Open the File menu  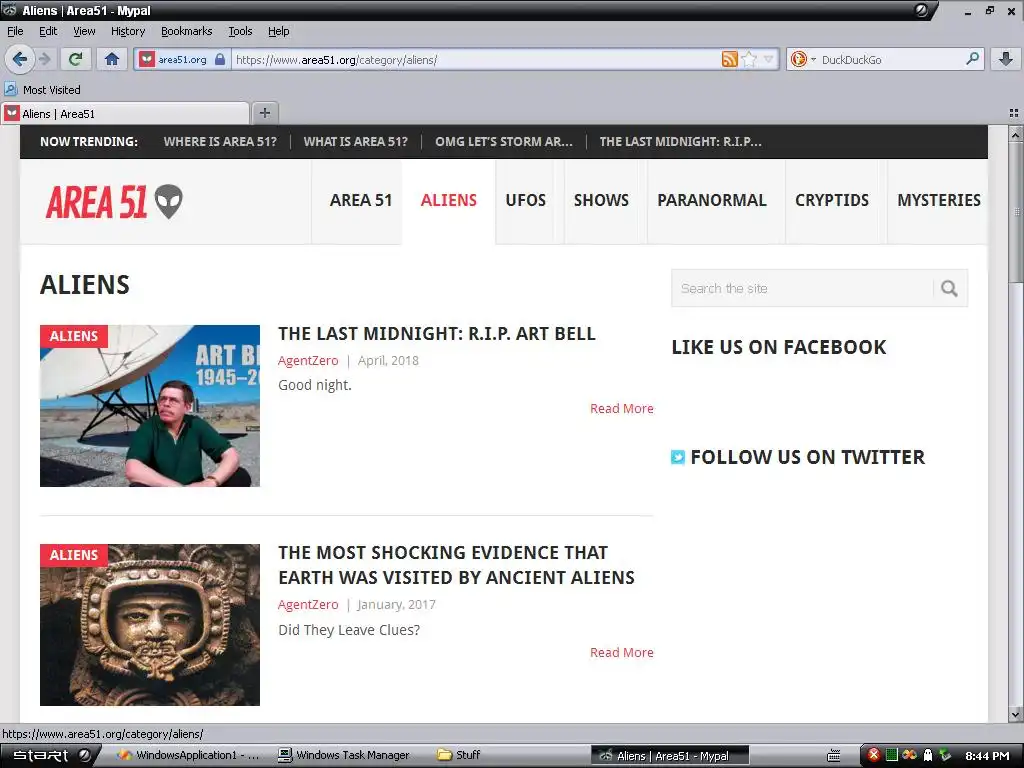pos(15,31)
